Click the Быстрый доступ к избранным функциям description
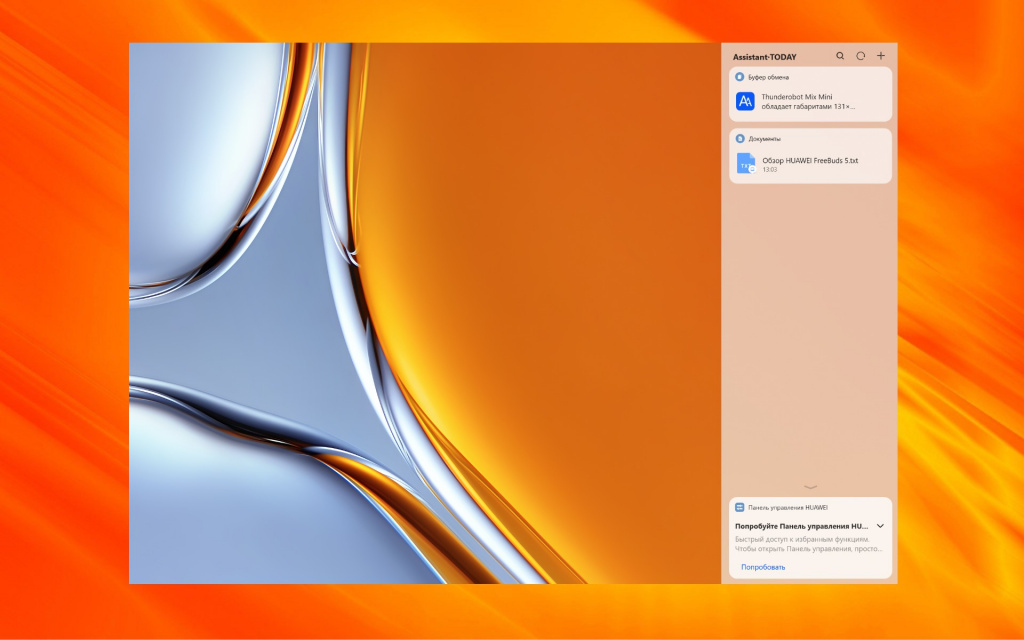1024x640 pixels. pyautogui.click(x=808, y=544)
